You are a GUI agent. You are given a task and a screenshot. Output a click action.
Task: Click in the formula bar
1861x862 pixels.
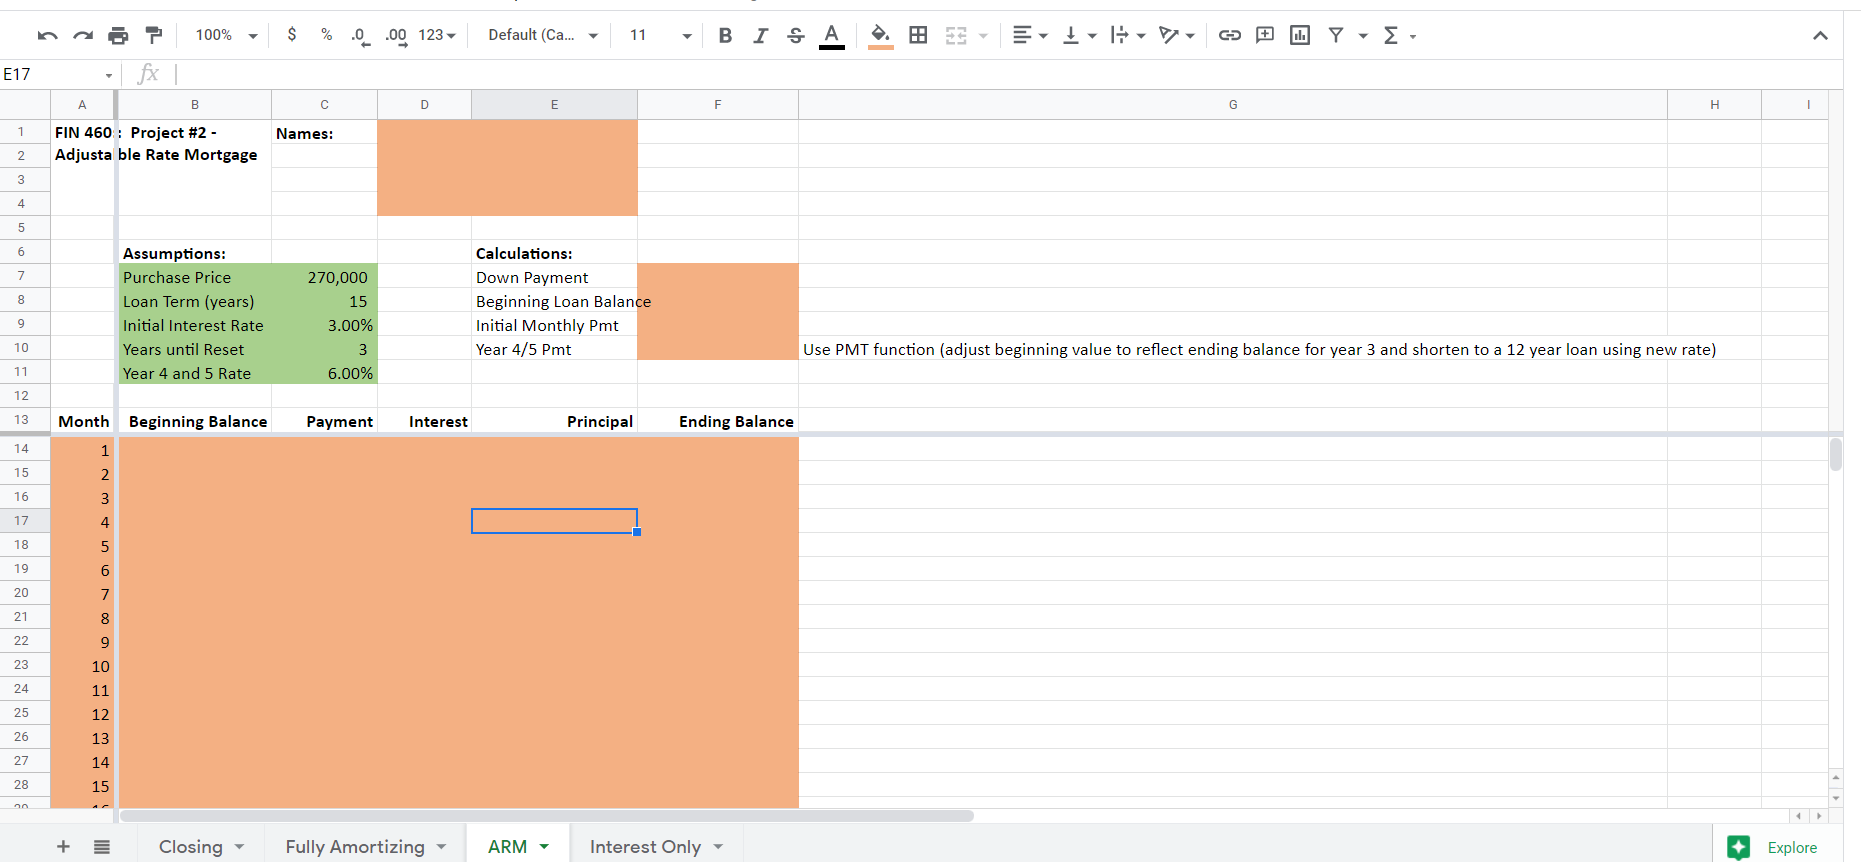[1009, 74]
